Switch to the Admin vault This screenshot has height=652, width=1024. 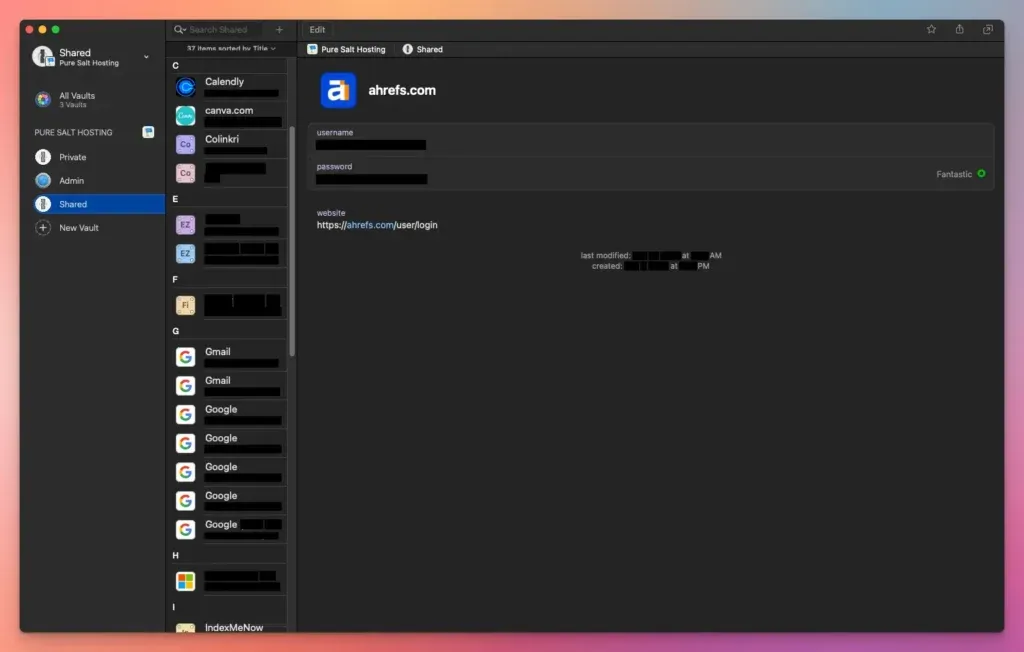(x=71, y=181)
